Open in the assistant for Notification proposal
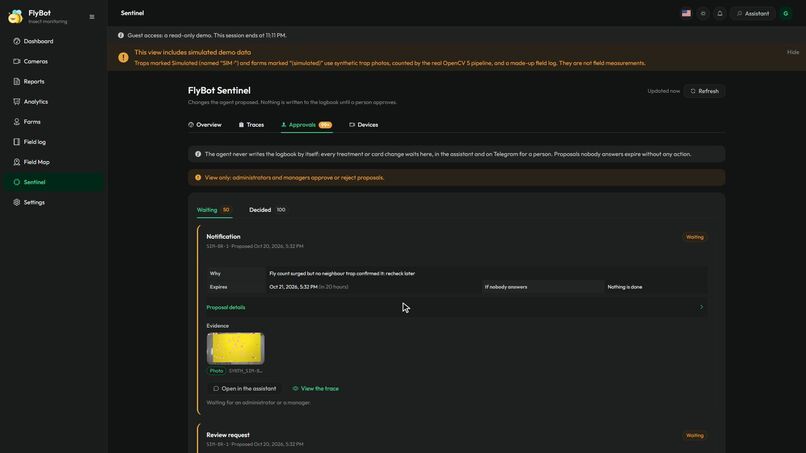 (x=245, y=389)
